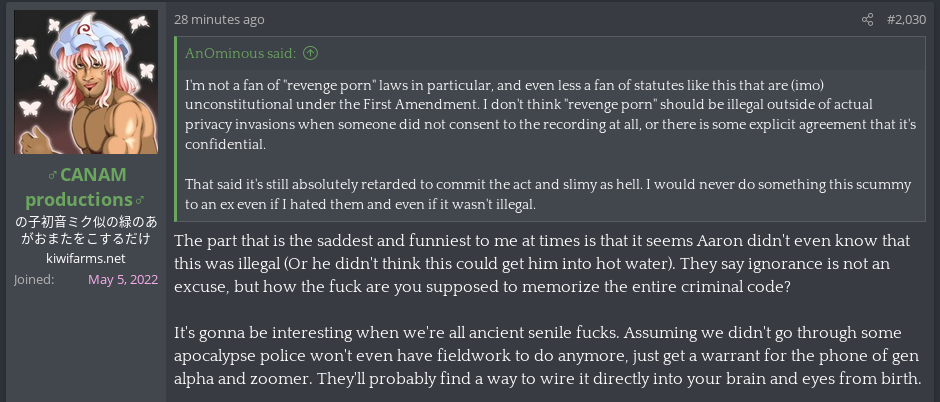Open the "AnOminous said:" quote source
940x402 pixels.
click(243, 53)
